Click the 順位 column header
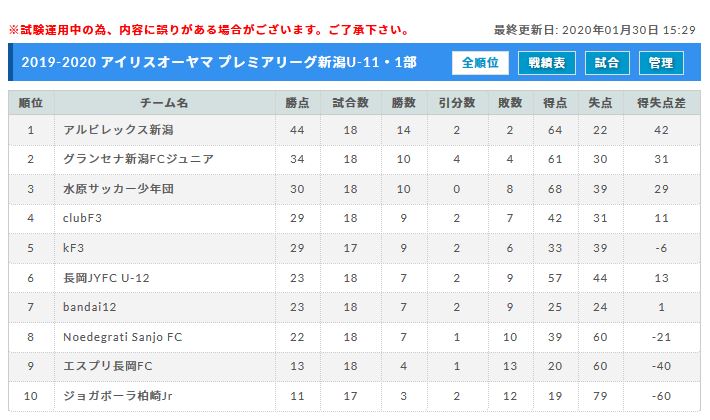Viewport: 710px width, 420px height. click(31, 102)
